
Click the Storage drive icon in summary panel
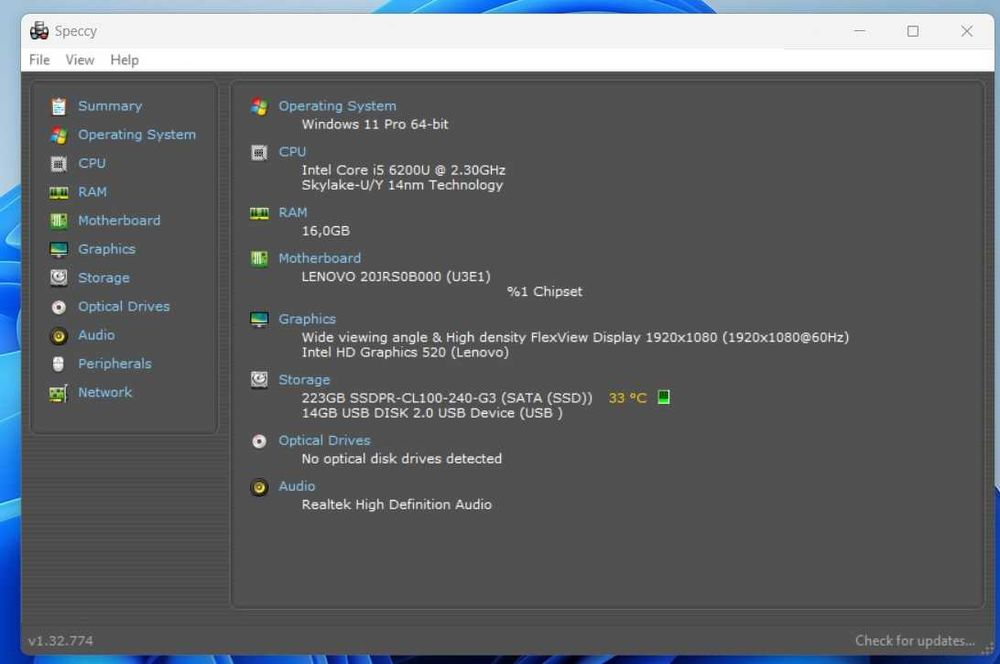point(259,380)
